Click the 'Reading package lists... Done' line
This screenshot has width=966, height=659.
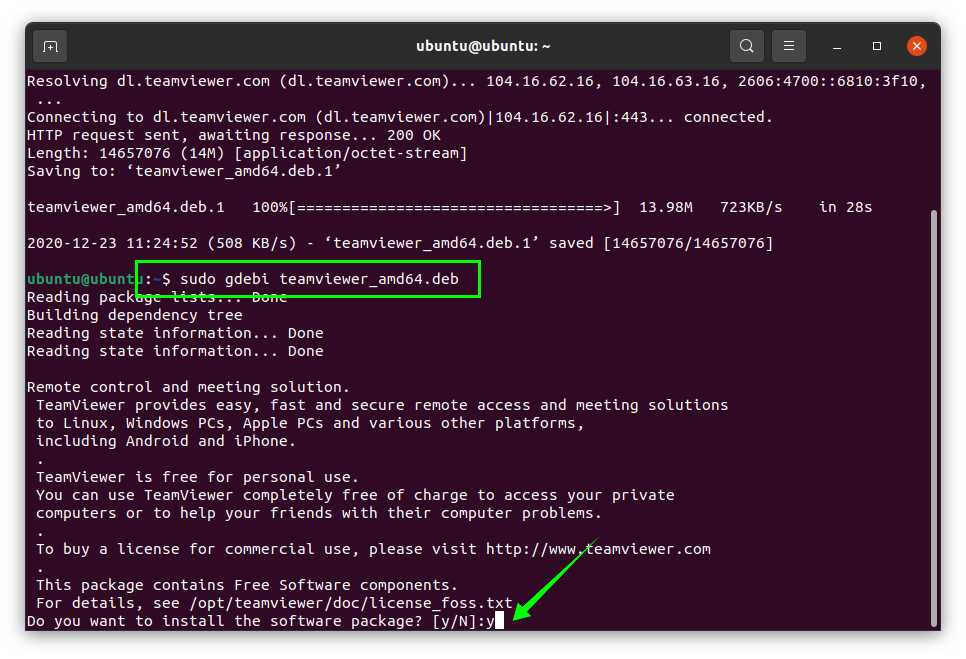157,297
